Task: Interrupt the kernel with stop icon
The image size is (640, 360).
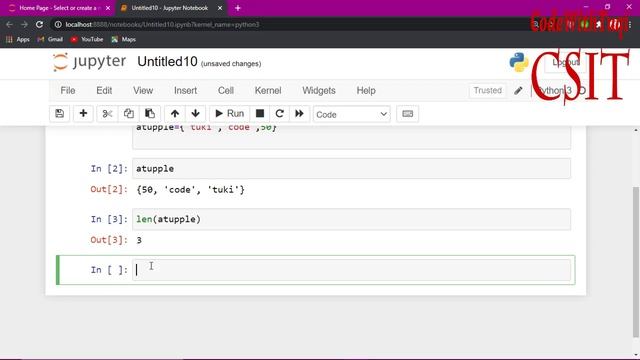Action: tap(260, 114)
